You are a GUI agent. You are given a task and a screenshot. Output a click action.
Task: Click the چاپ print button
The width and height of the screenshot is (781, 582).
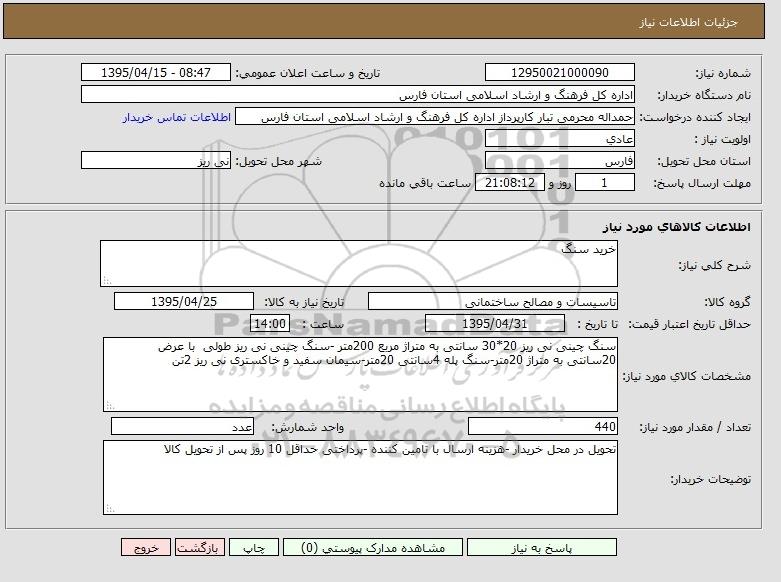point(255,548)
